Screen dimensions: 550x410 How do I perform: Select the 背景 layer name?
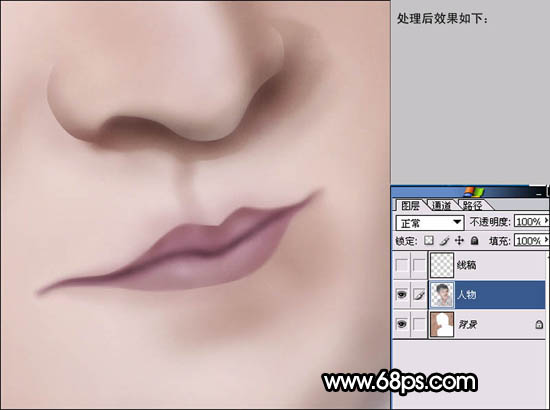467,324
